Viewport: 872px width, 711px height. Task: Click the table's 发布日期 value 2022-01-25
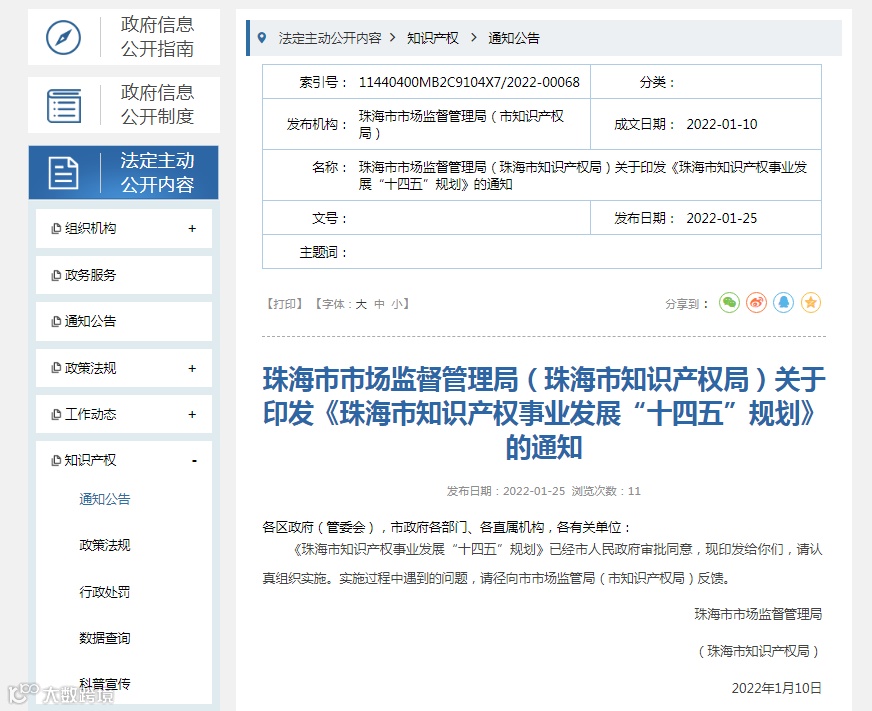click(x=722, y=218)
